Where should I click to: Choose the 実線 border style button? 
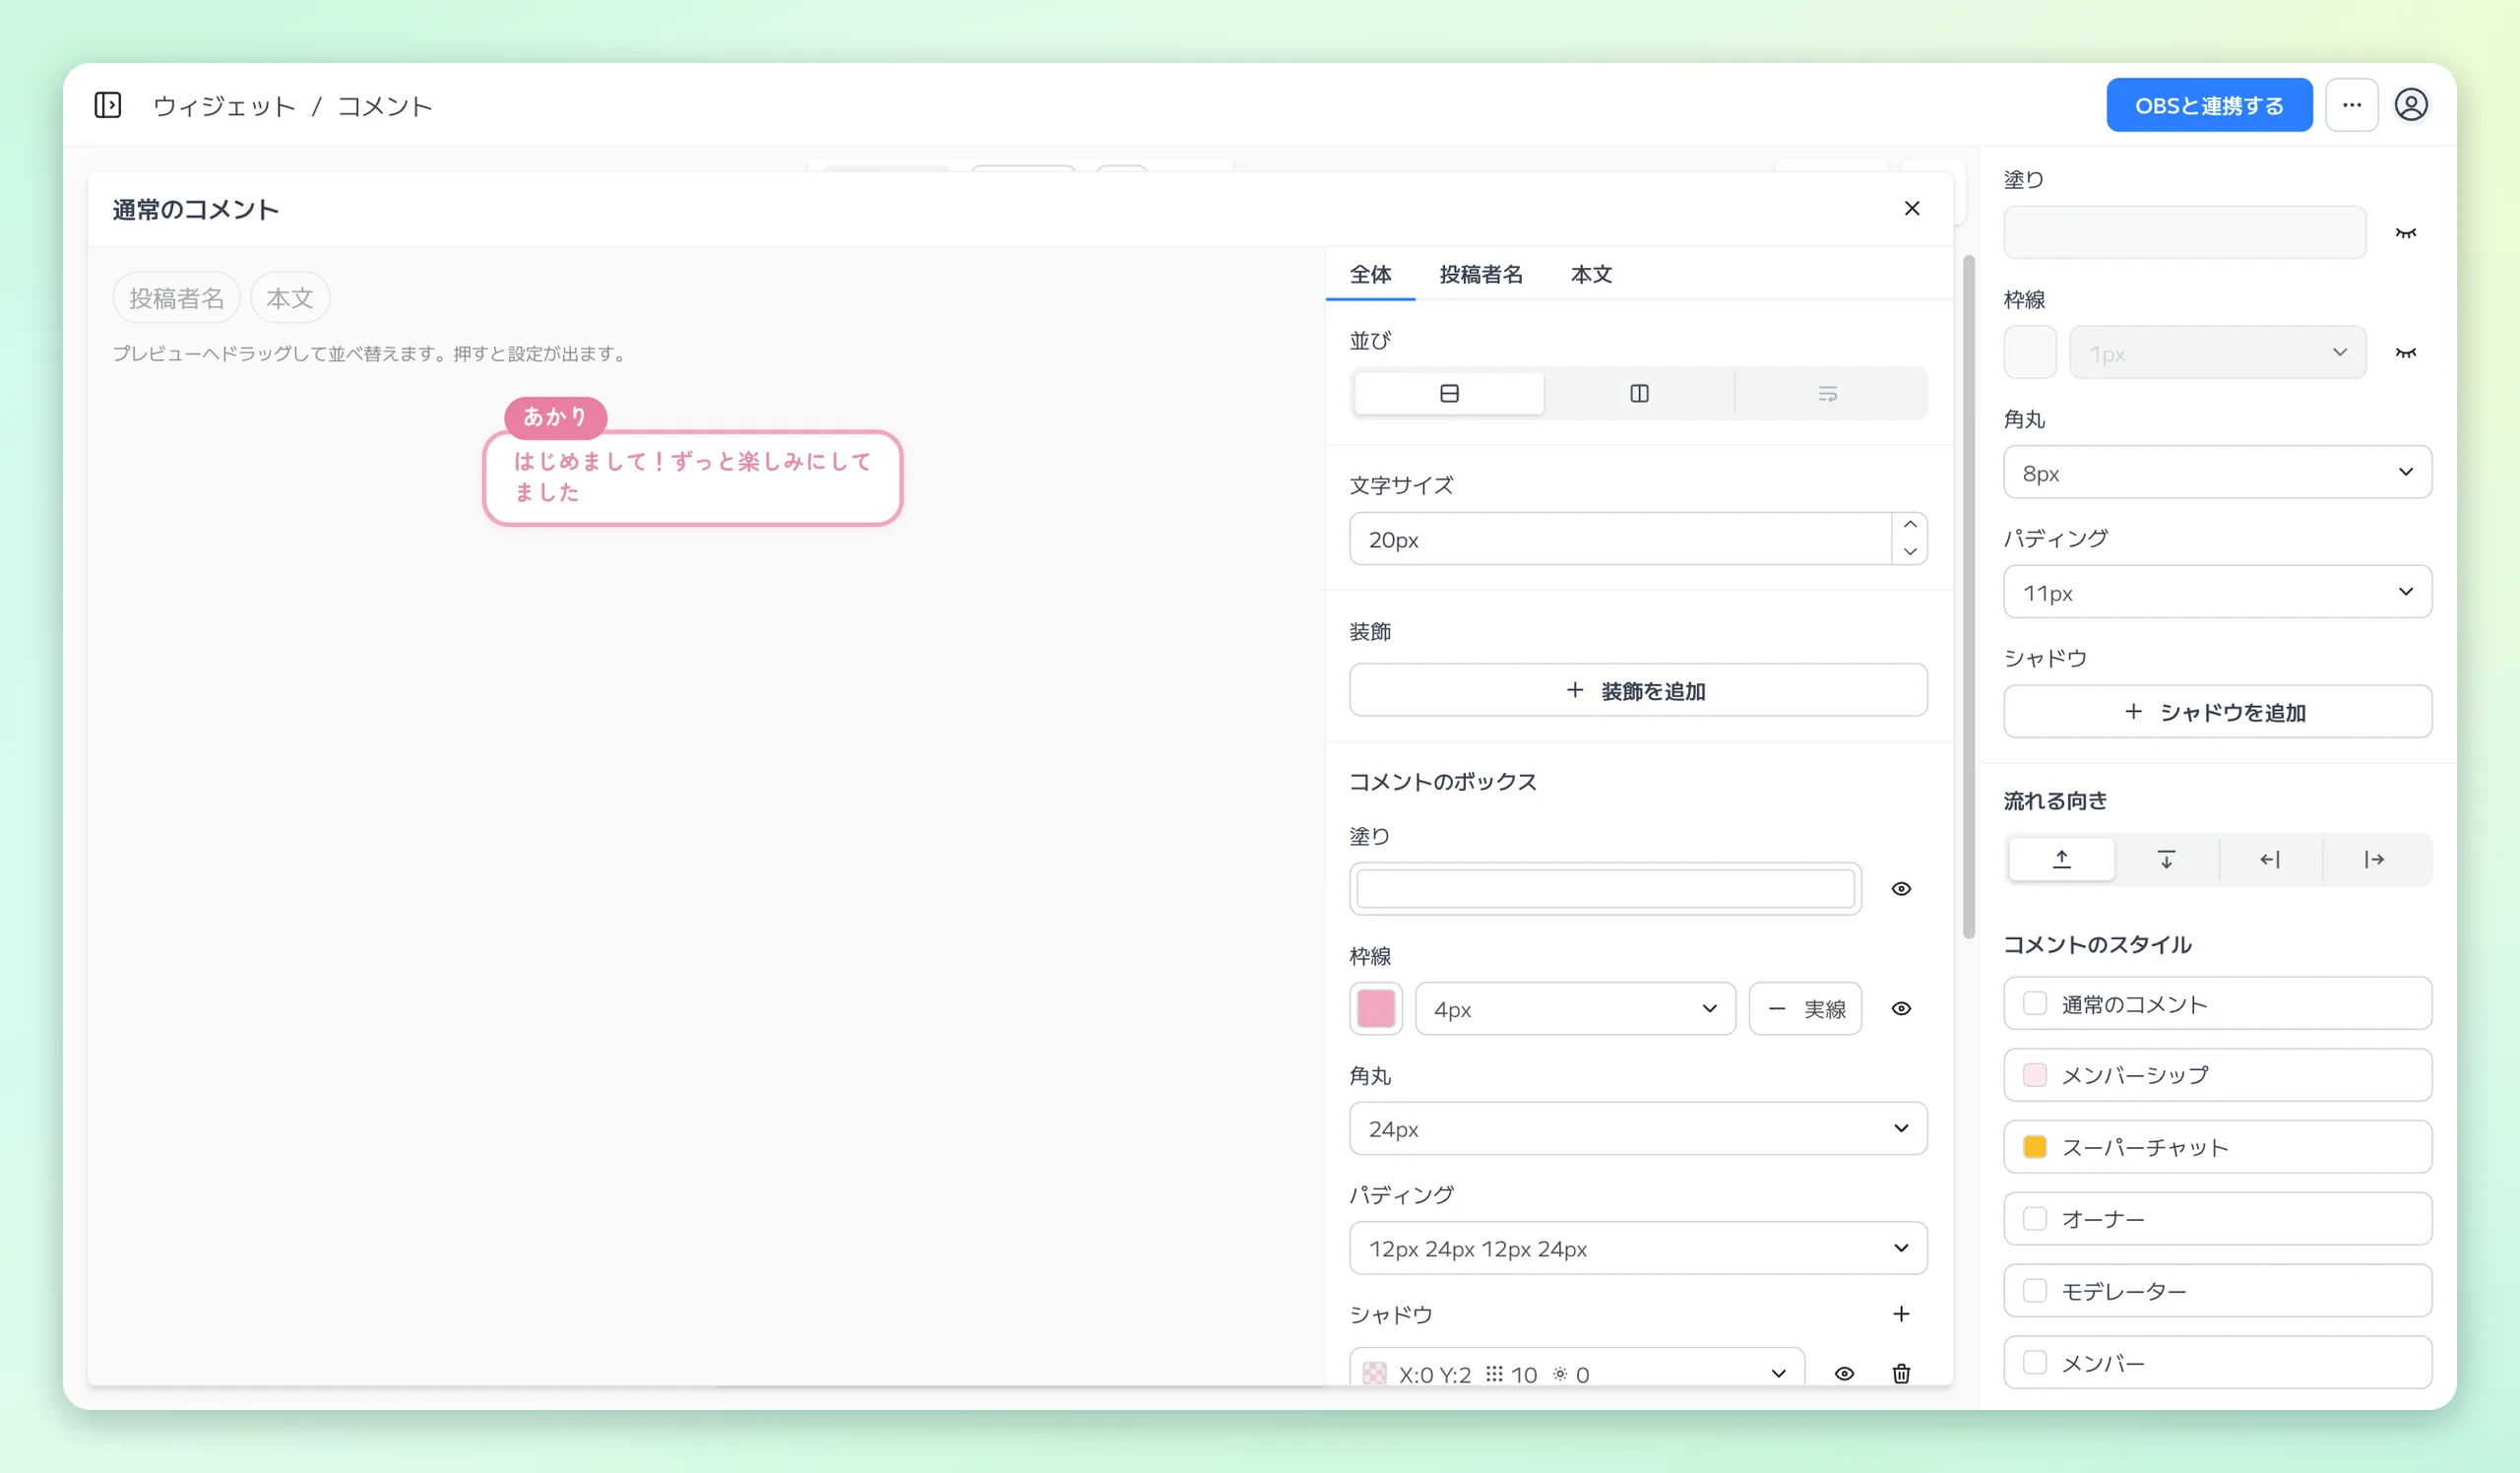click(x=1804, y=1008)
